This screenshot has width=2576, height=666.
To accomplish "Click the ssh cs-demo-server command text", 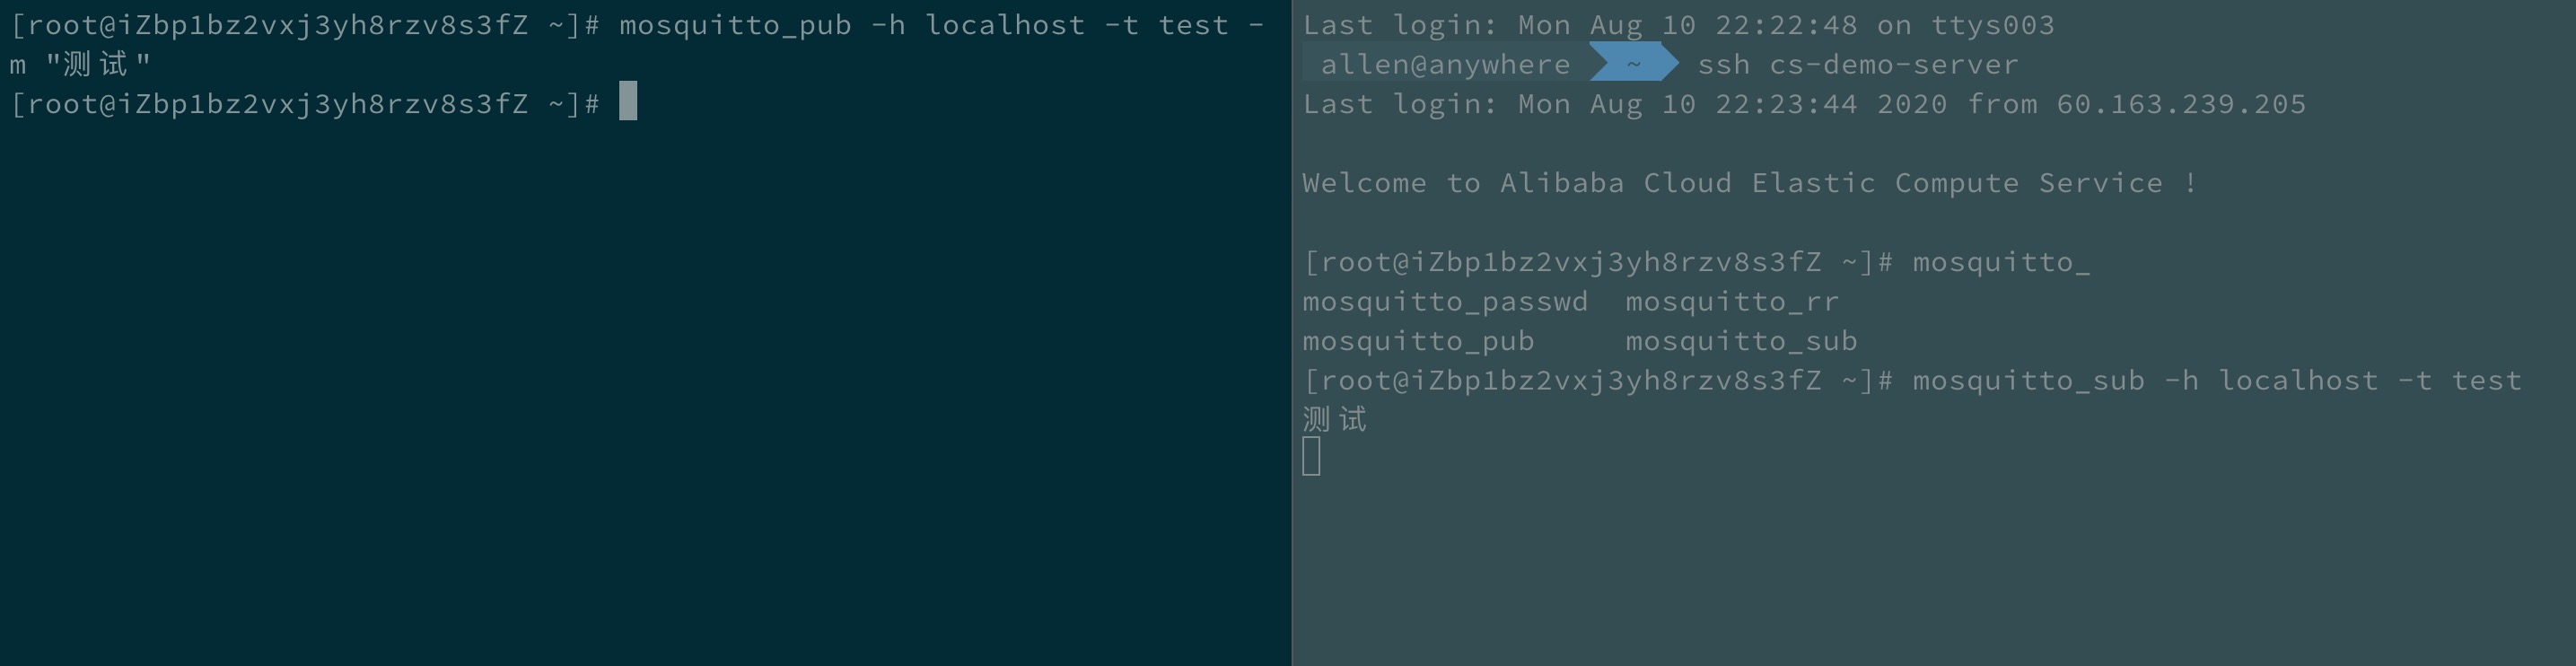I will (x=1858, y=65).
